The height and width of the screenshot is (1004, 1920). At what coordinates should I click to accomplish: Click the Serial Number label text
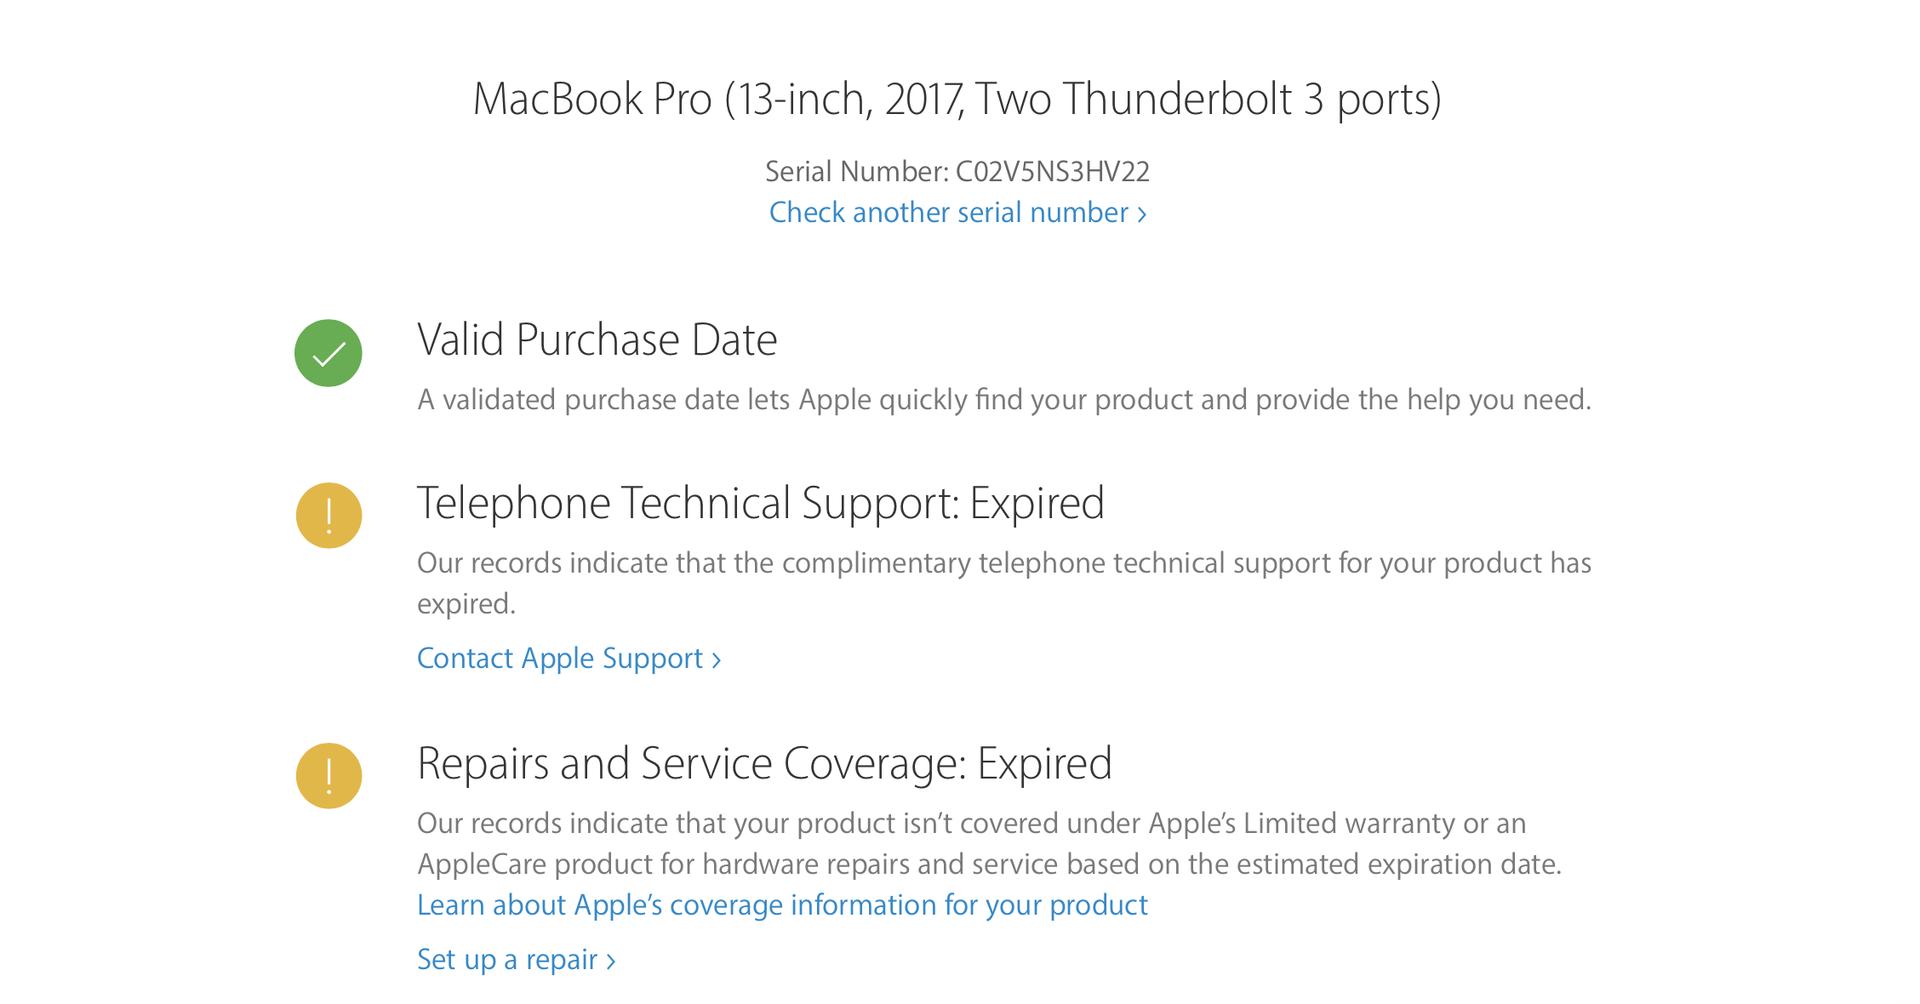[x=856, y=172]
